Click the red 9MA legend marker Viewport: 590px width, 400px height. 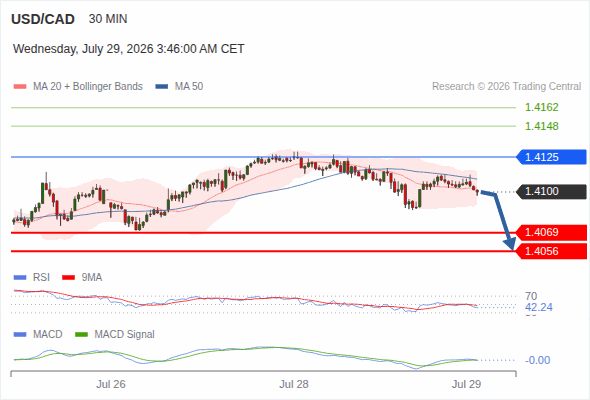[68, 278]
